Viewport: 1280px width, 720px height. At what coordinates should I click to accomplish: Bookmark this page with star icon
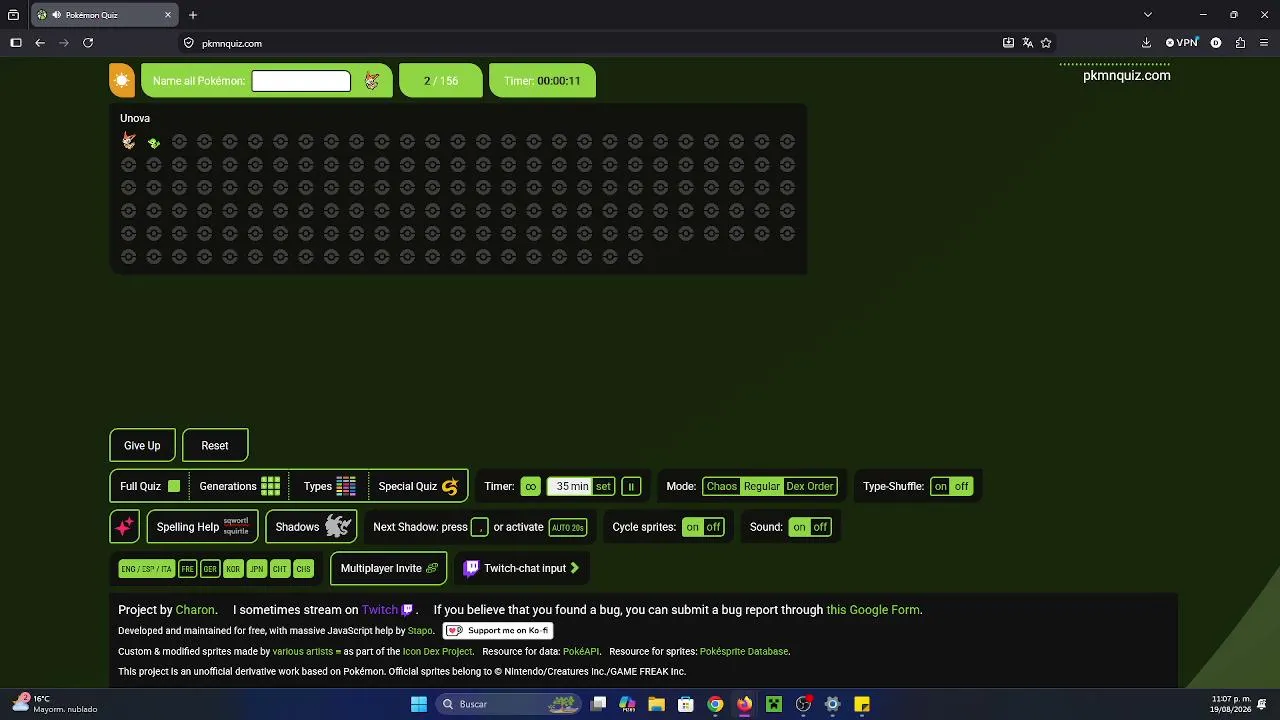(x=1046, y=43)
